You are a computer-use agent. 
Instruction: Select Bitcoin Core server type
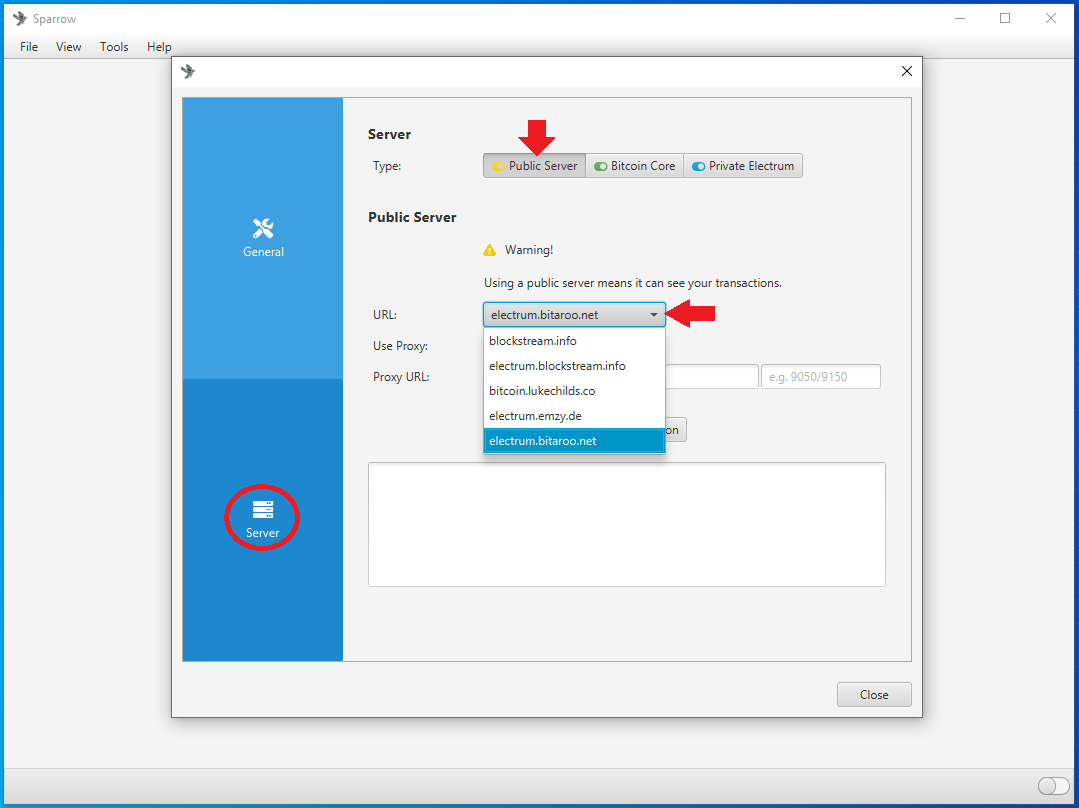(x=634, y=166)
